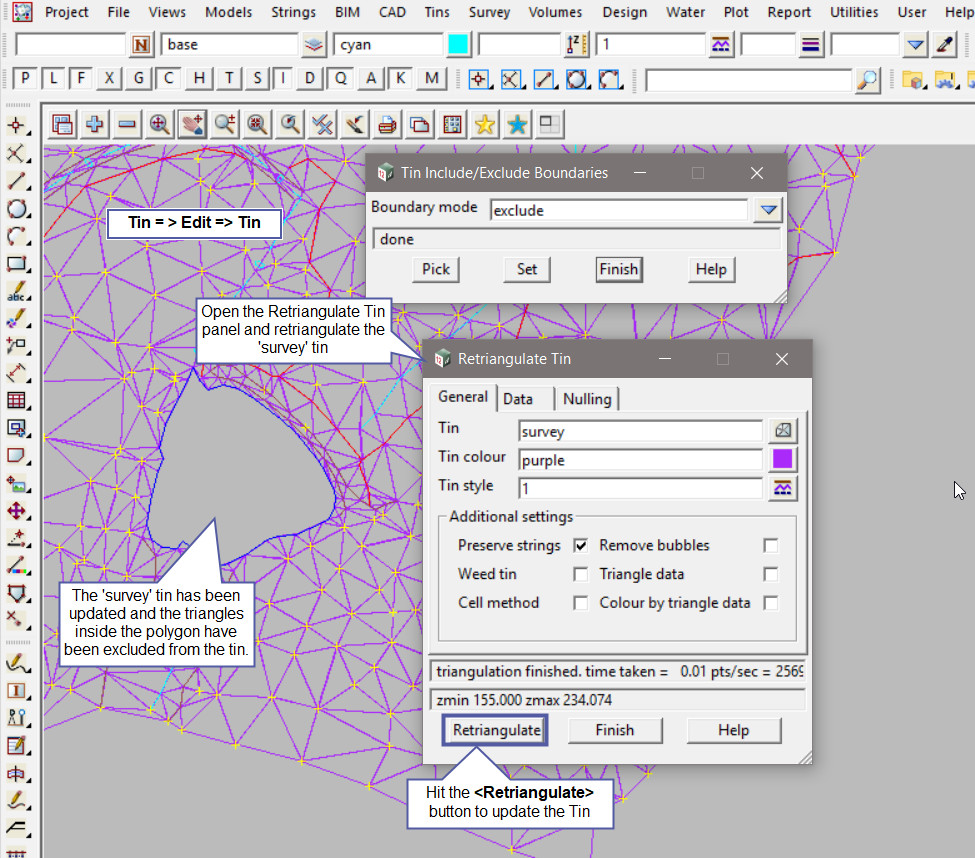975x858 pixels.
Task: Click the Tin colour text field
Action: click(x=640, y=460)
